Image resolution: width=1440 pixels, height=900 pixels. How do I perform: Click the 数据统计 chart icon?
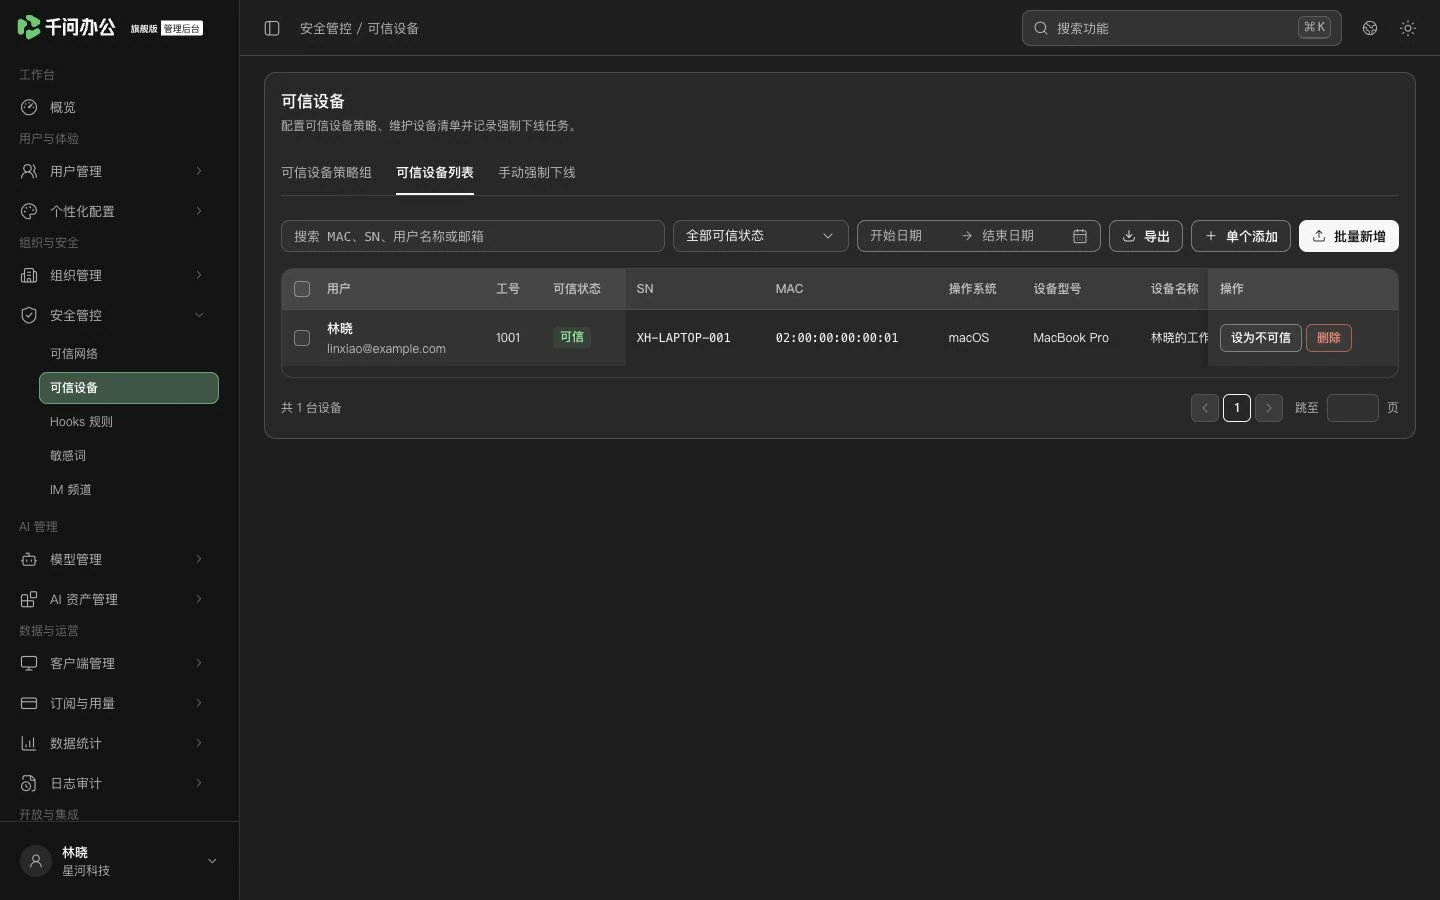tap(29, 743)
